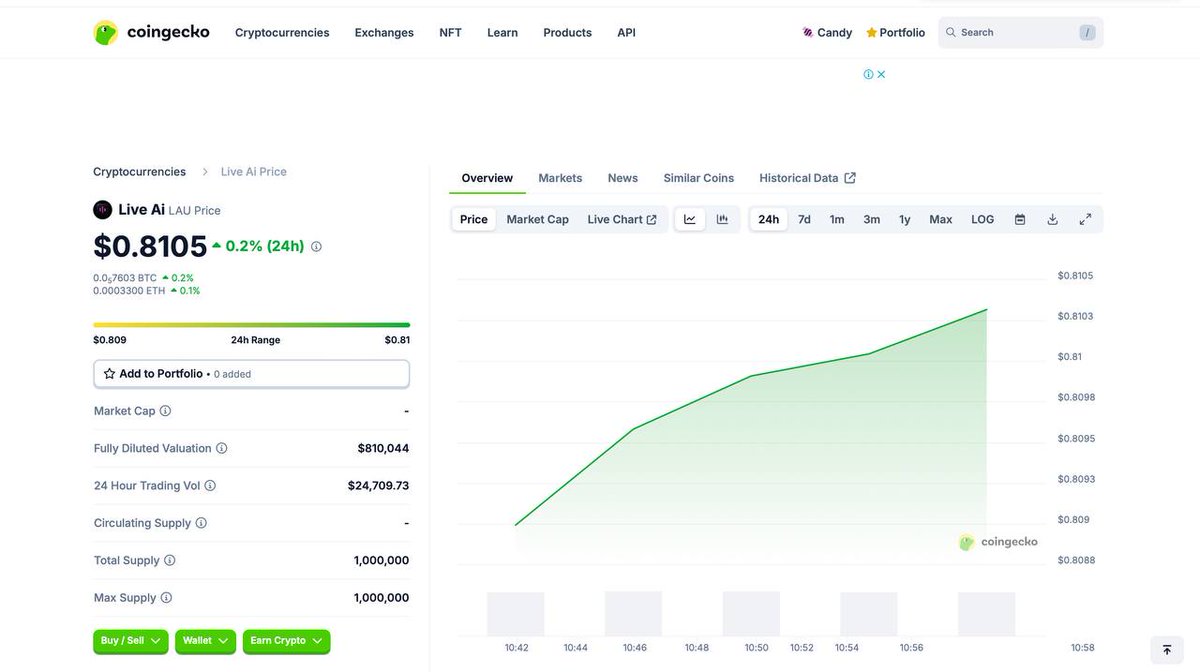Switch to line chart view icon
1200x672 pixels.
(690, 219)
